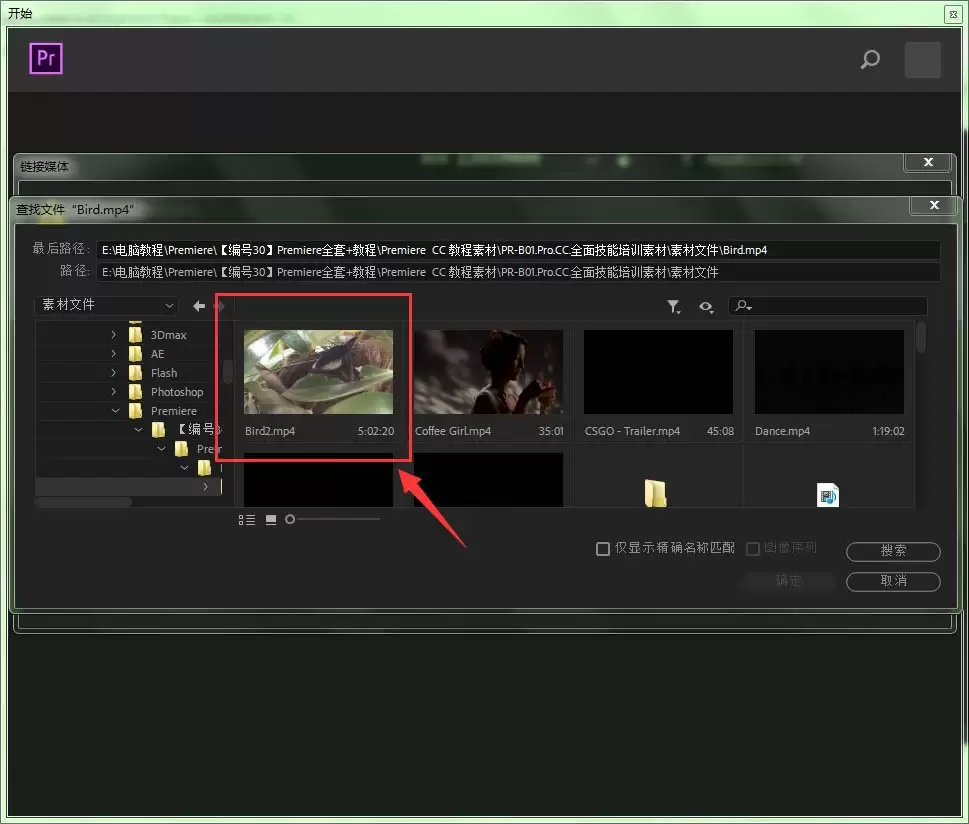Switch to list view icon

[x=247, y=520]
